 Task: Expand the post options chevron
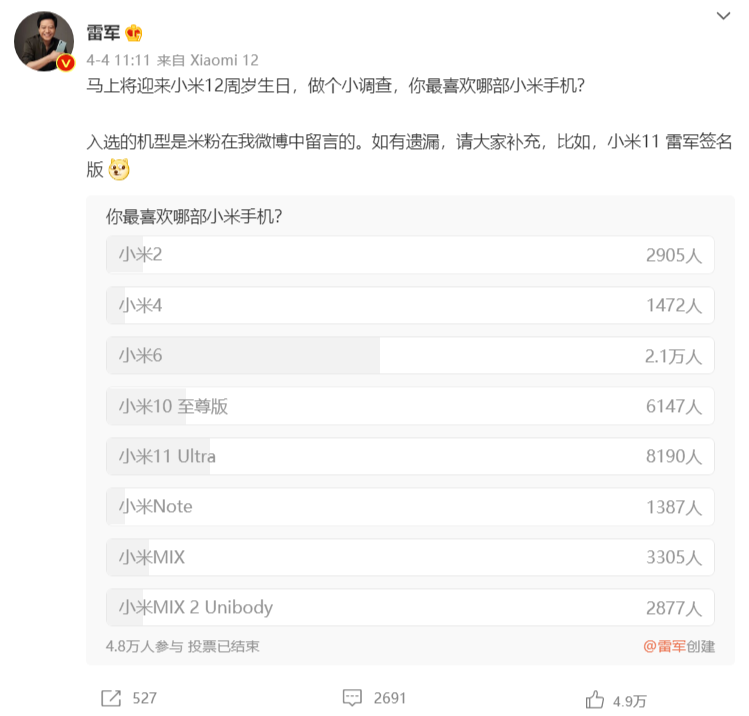pyautogui.click(x=724, y=17)
